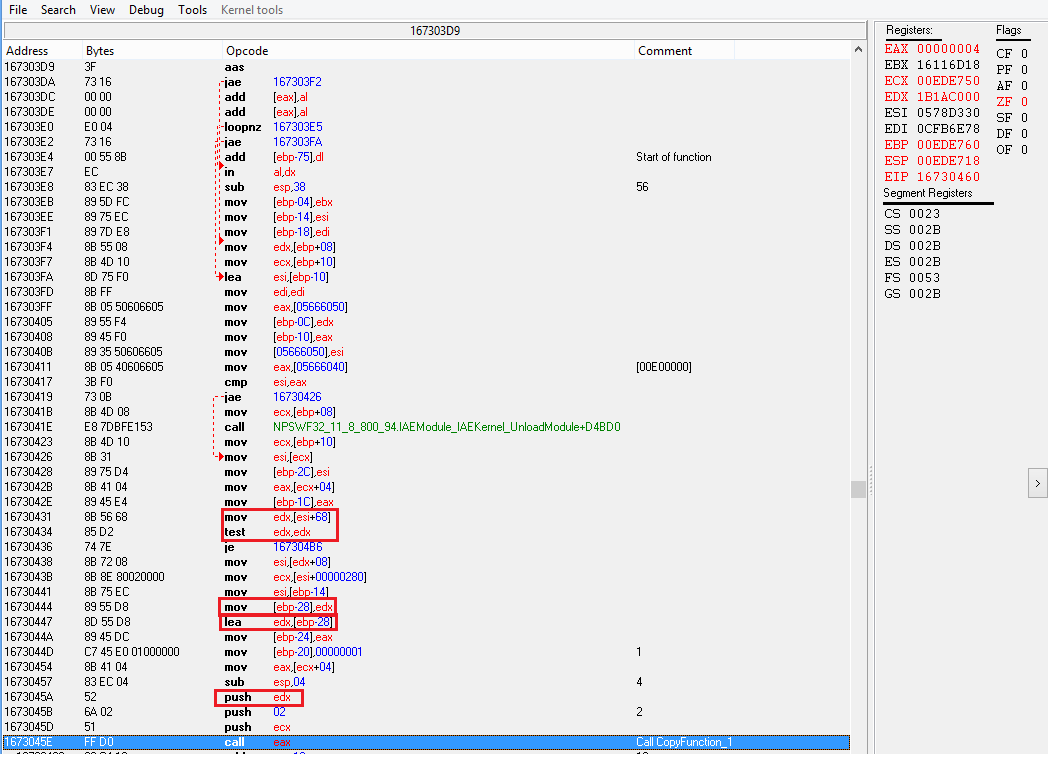Image resolution: width=1052 pixels, height=757 pixels.
Task: Click the disassembler vertical scrollbar thumb
Action: 858,488
